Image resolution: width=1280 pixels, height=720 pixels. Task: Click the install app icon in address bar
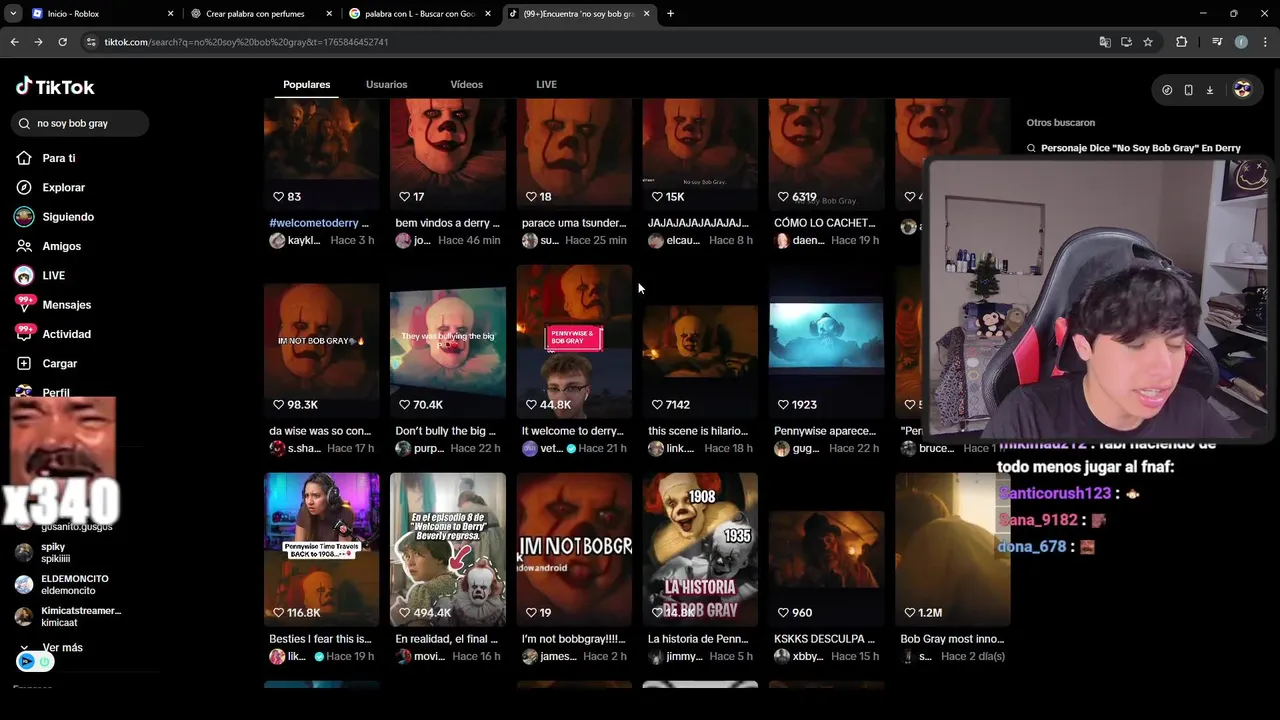click(x=1126, y=42)
